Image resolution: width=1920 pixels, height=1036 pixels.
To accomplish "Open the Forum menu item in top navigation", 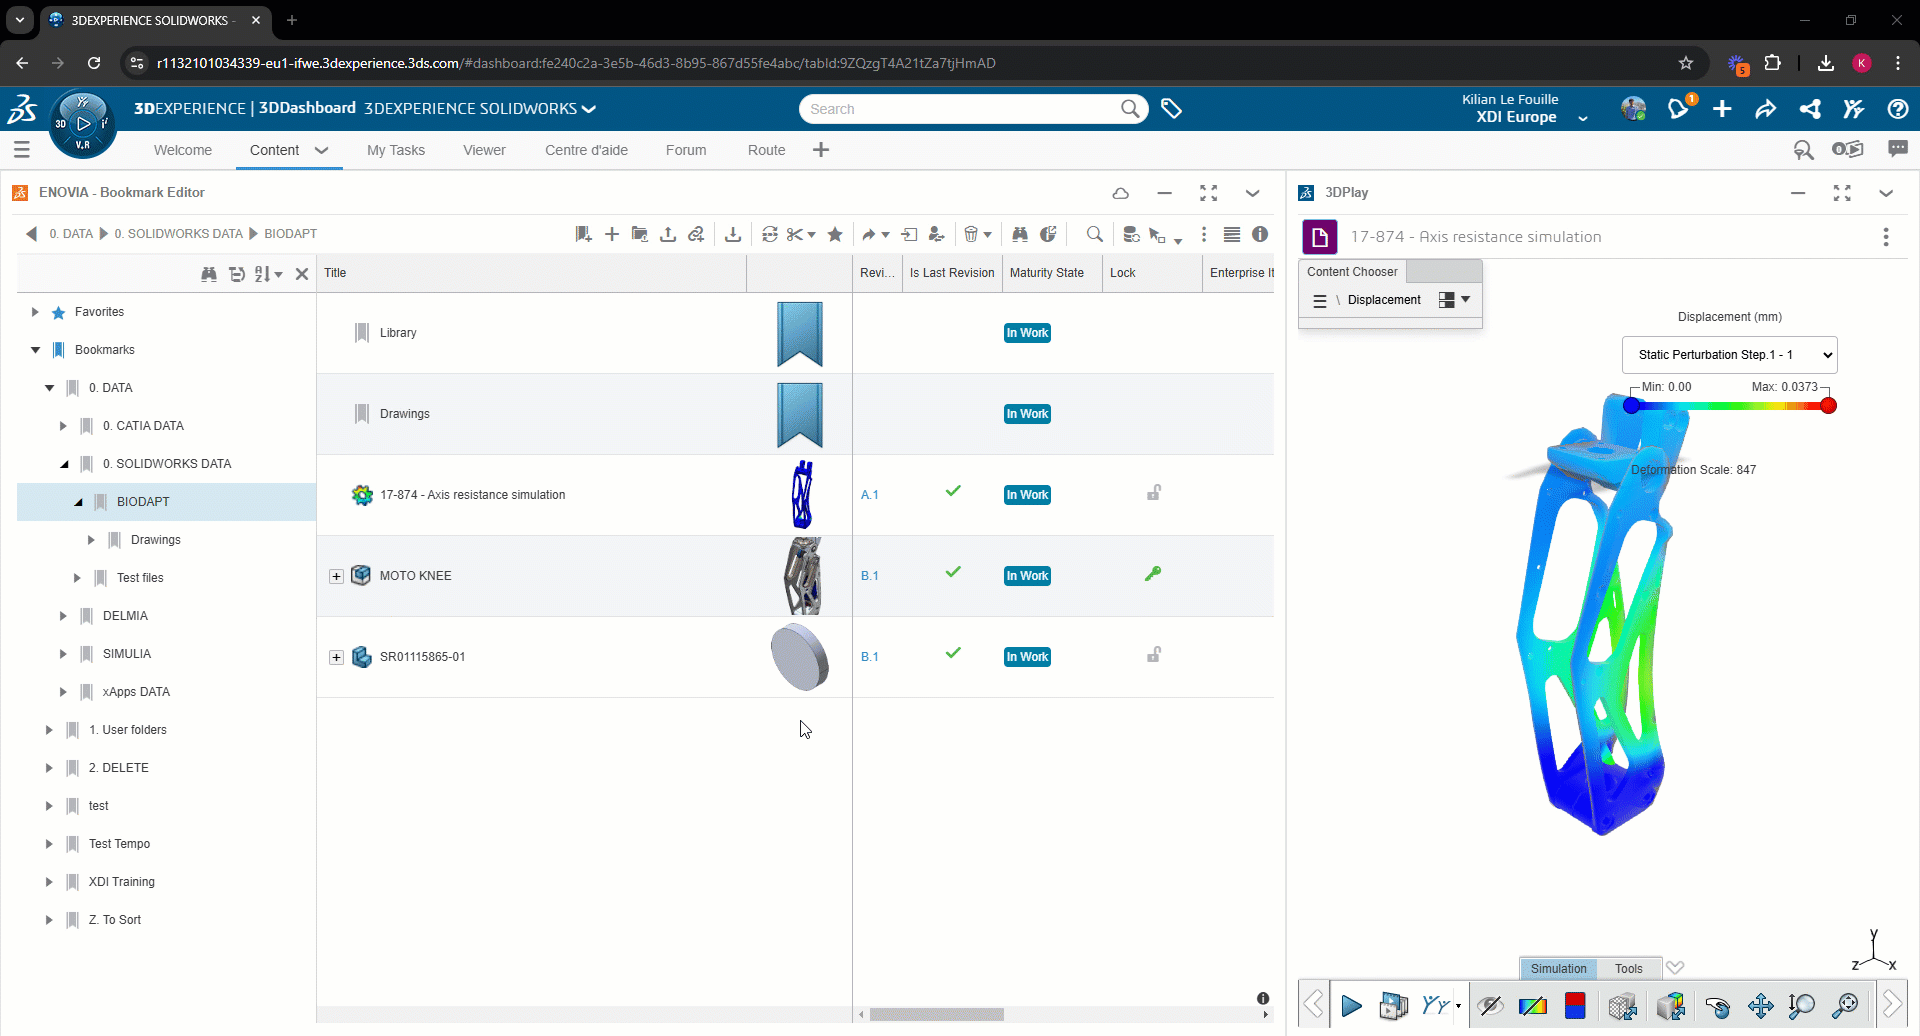I will 685,150.
